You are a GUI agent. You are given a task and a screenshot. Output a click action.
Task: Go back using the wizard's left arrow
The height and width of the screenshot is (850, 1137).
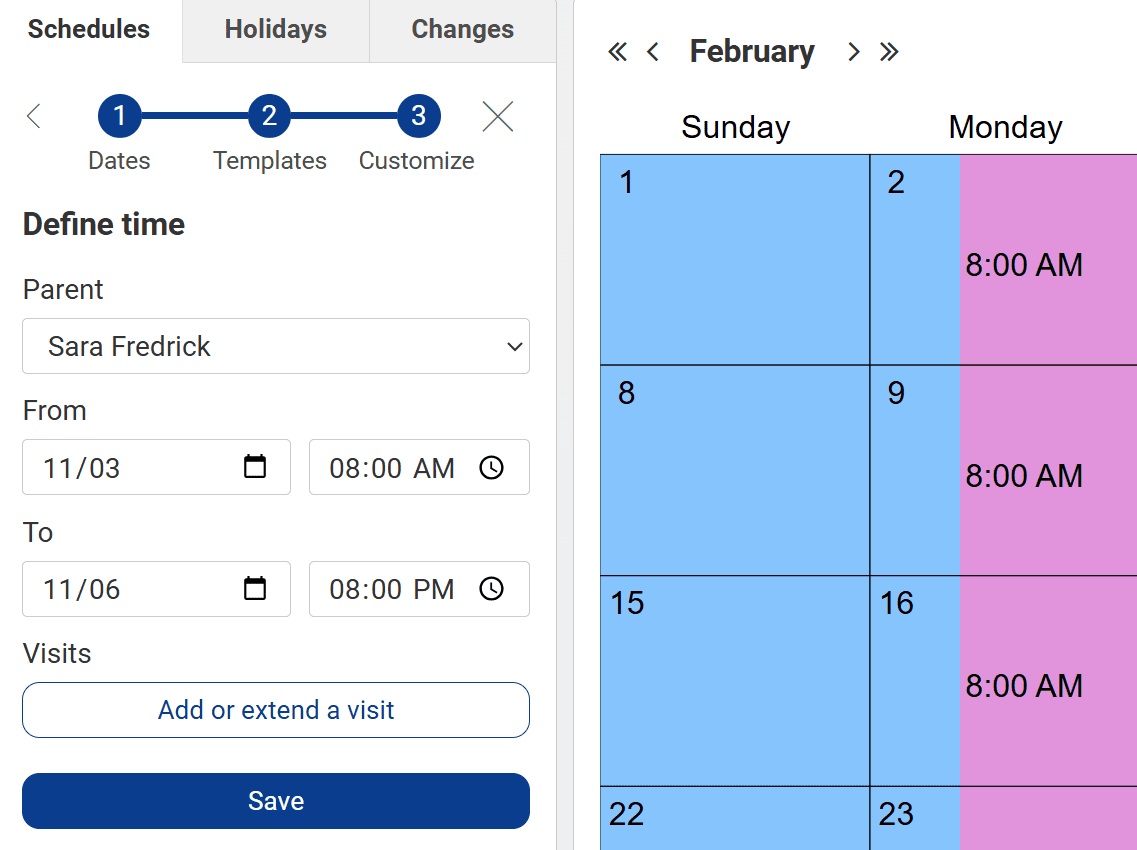click(x=34, y=117)
